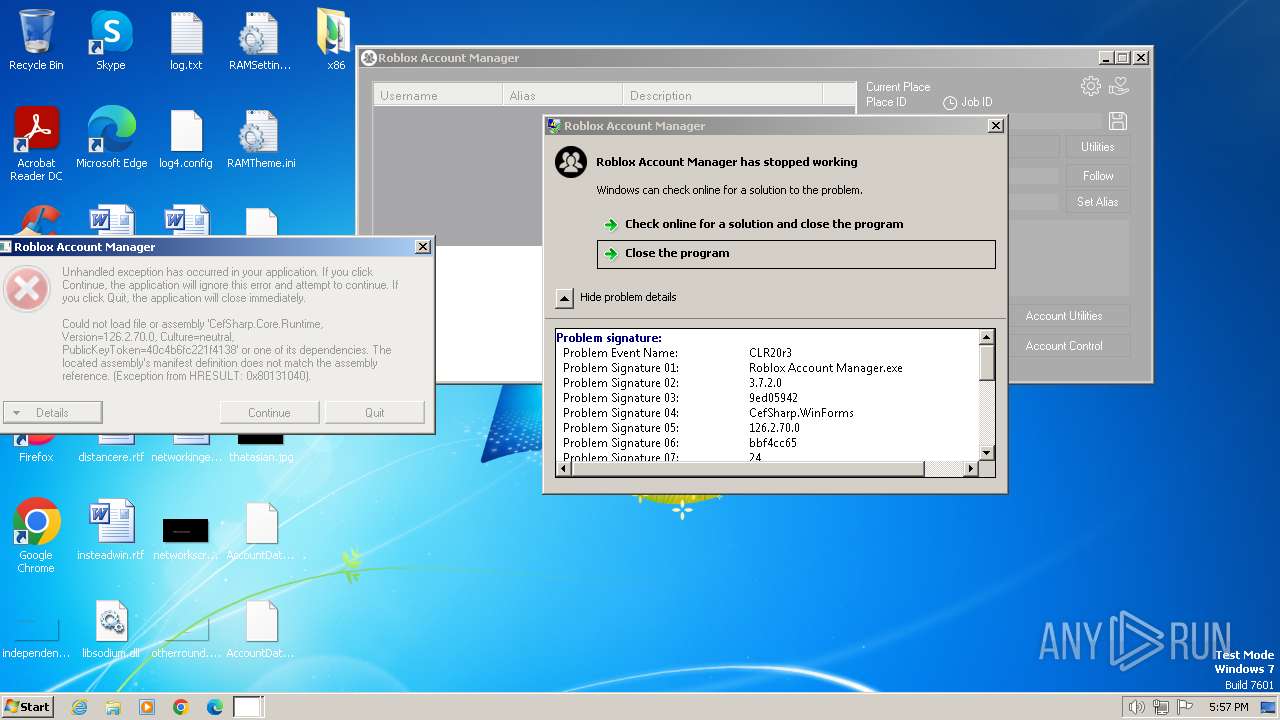Click the network tray icon
The image size is (1280, 720).
(1161, 707)
